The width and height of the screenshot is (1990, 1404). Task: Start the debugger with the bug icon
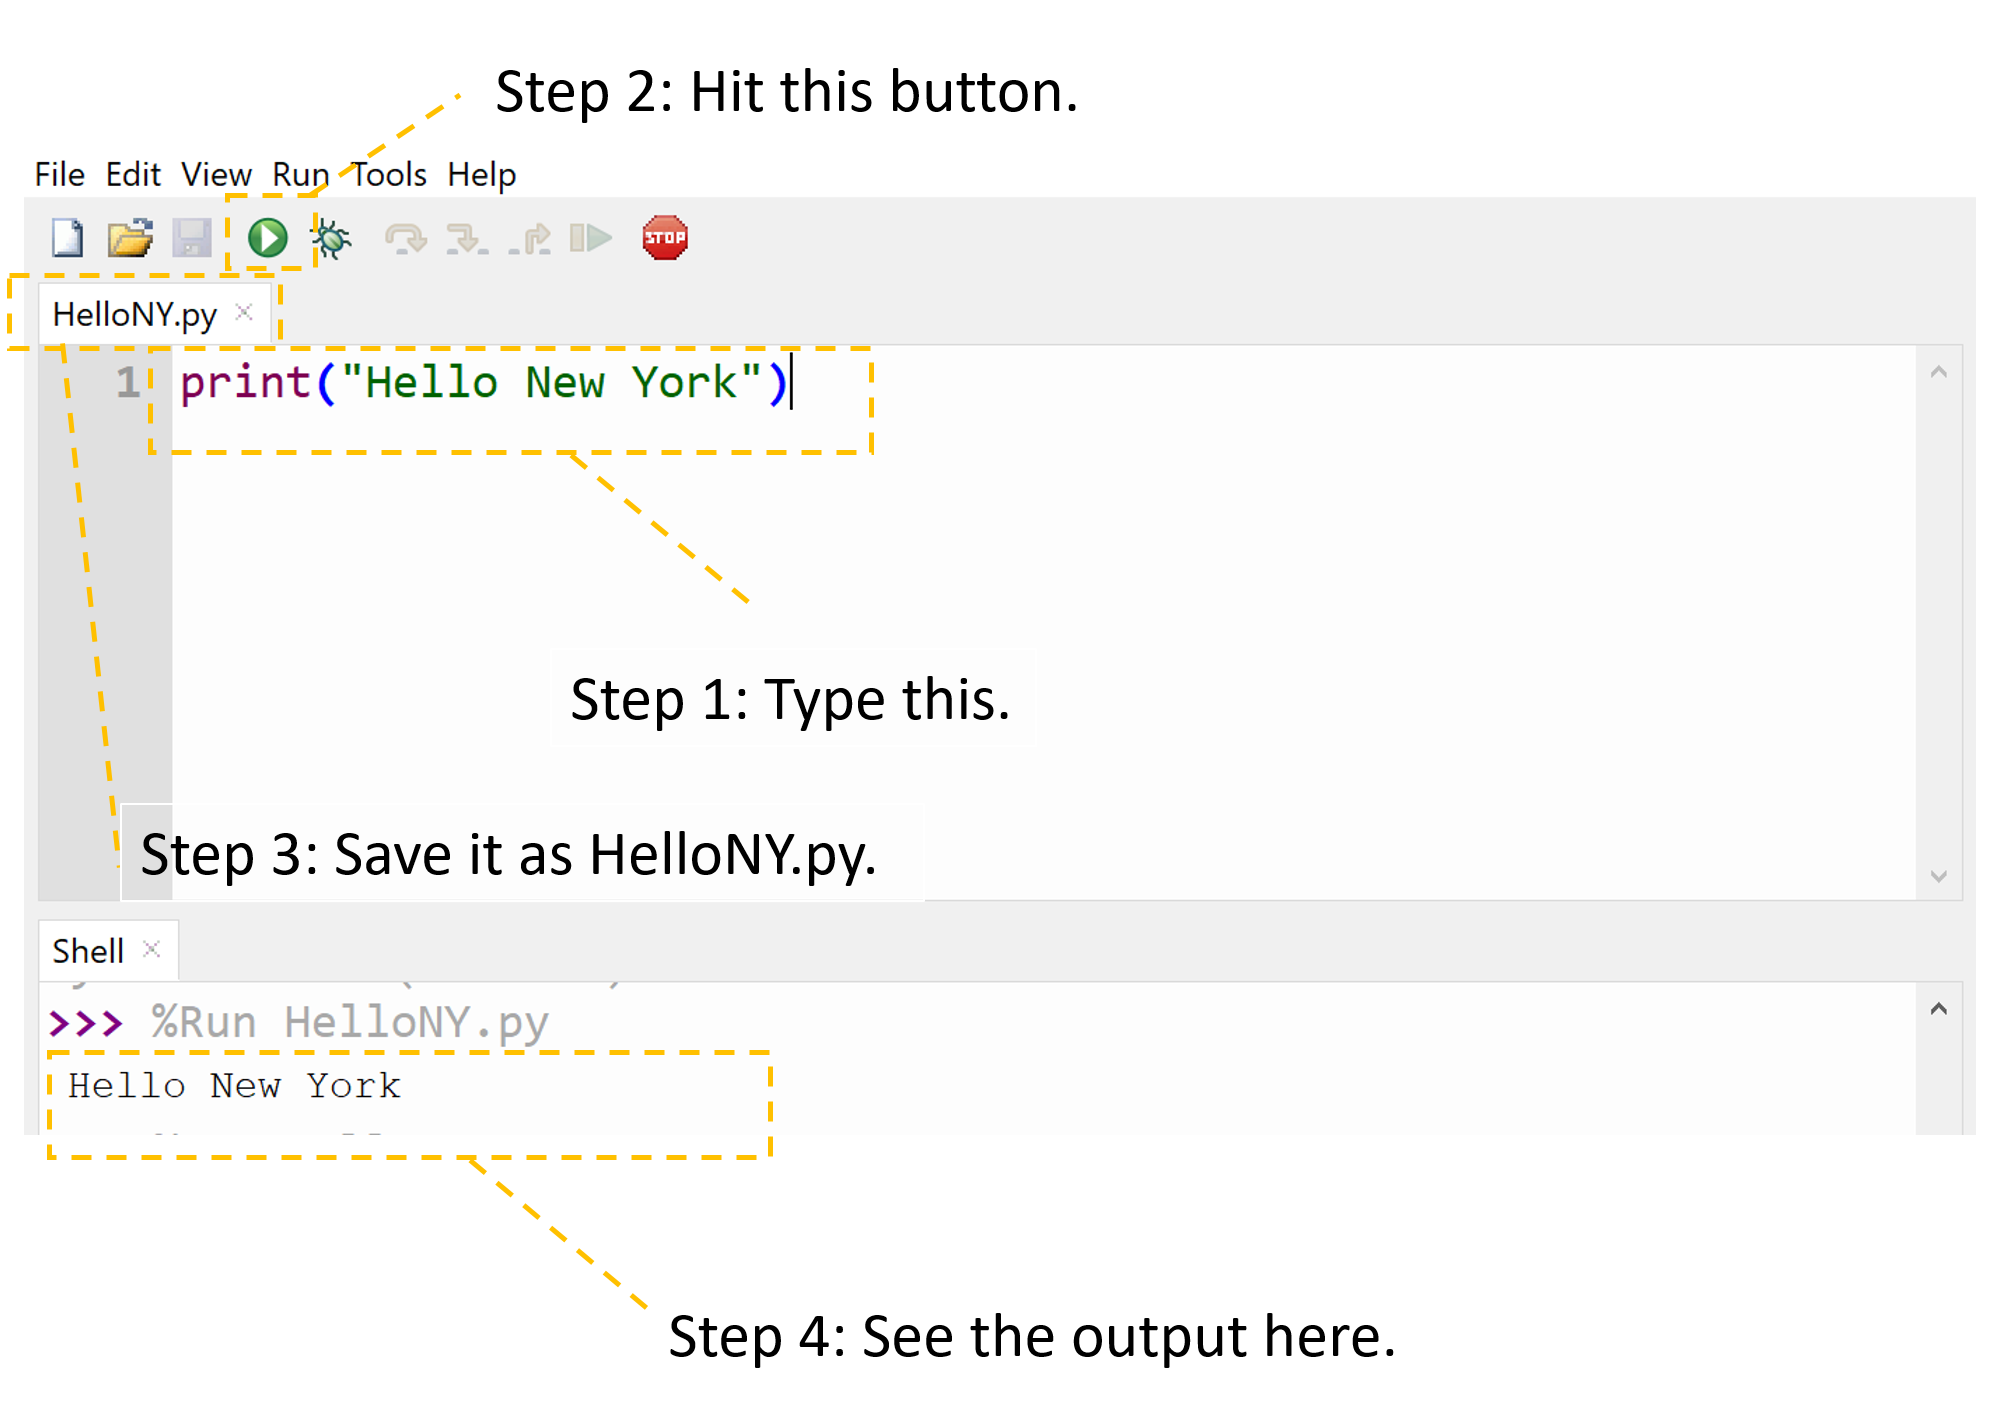click(331, 237)
